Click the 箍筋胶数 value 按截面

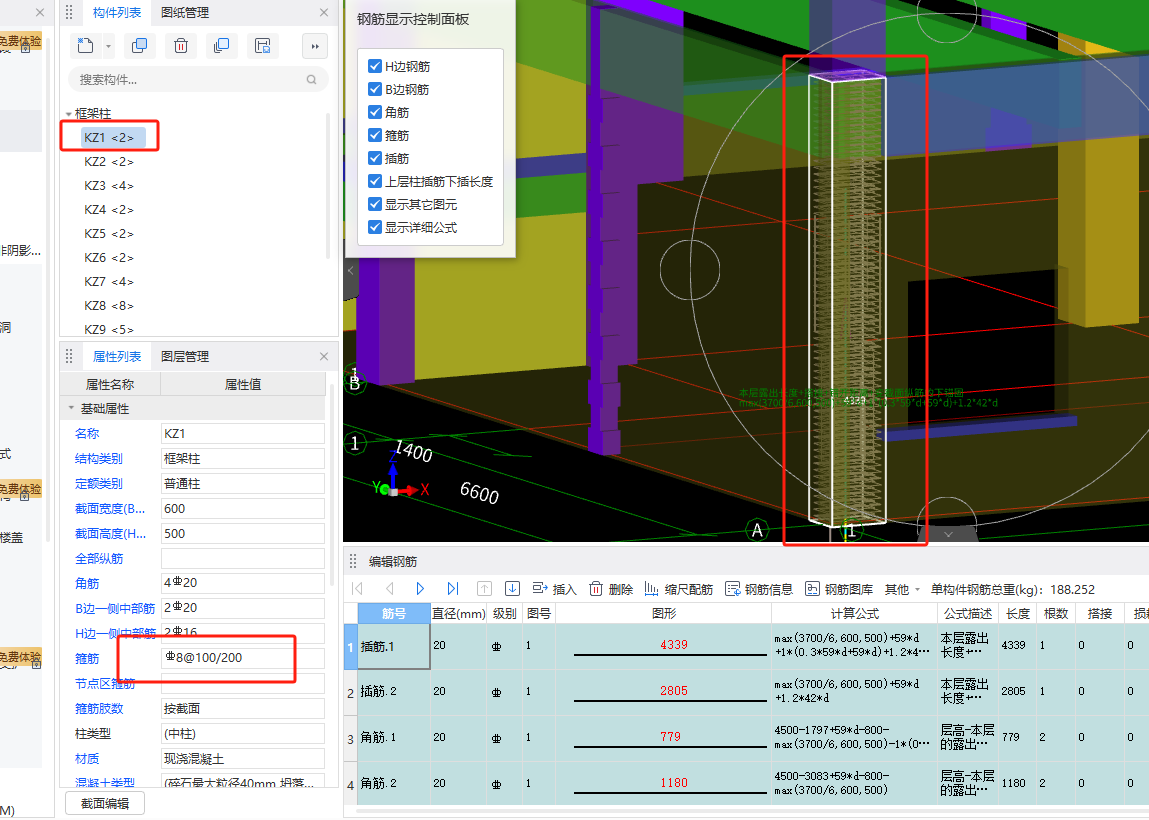coord(243,709)
